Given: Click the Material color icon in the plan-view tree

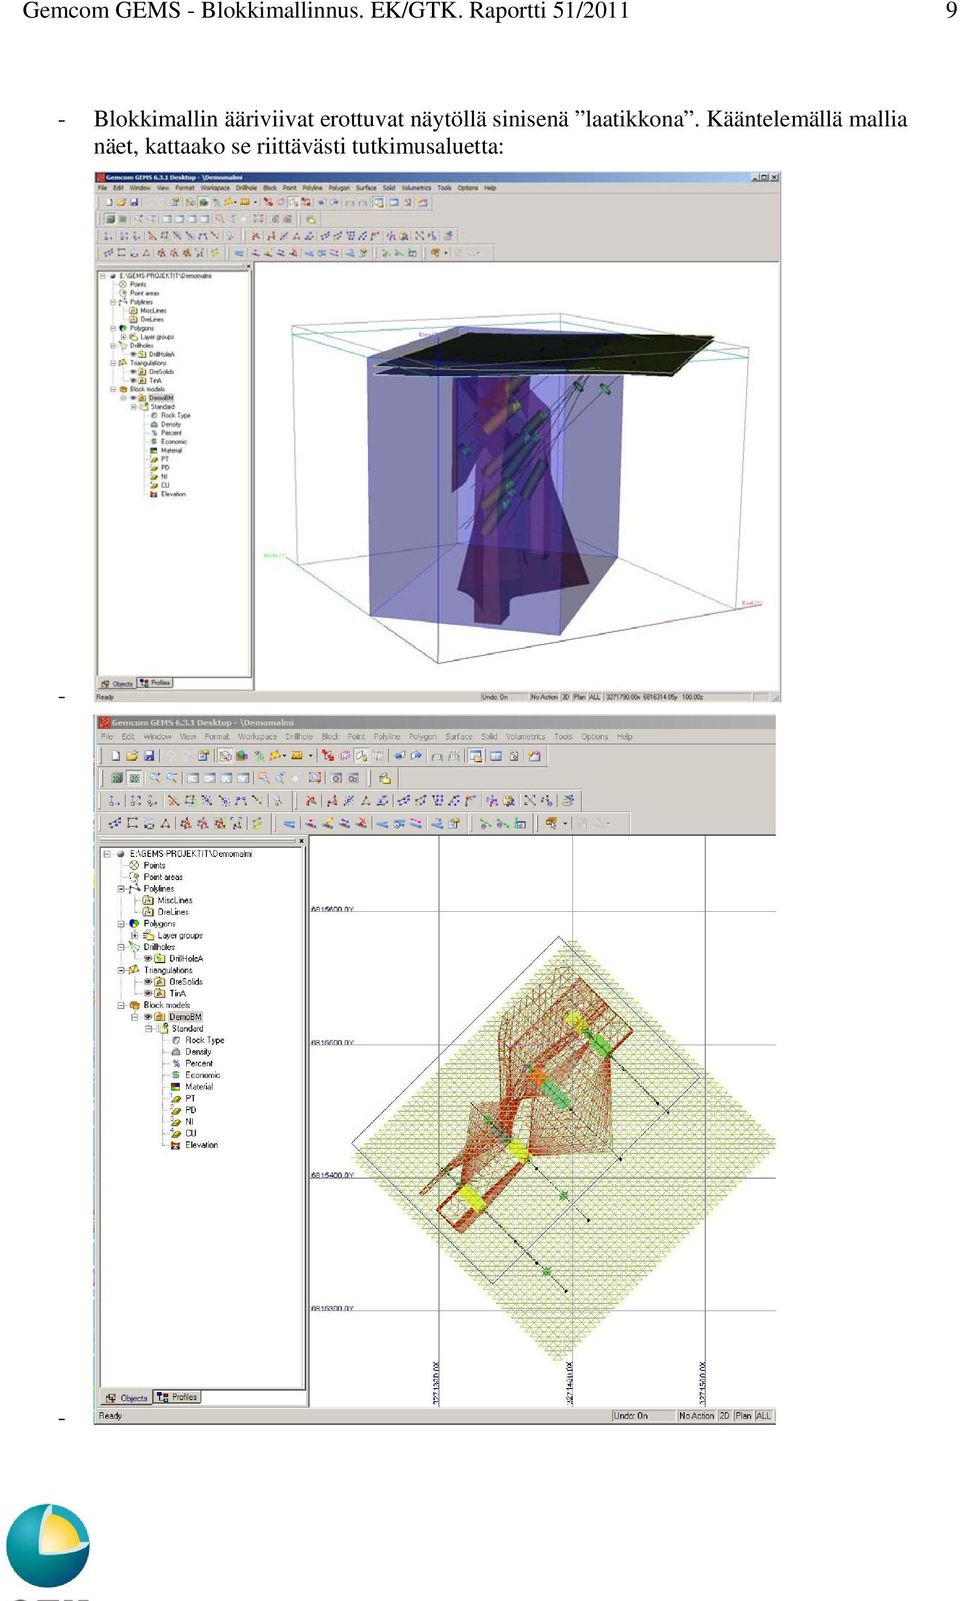Looking at the screenshot, I should (x=176, y=1087).
